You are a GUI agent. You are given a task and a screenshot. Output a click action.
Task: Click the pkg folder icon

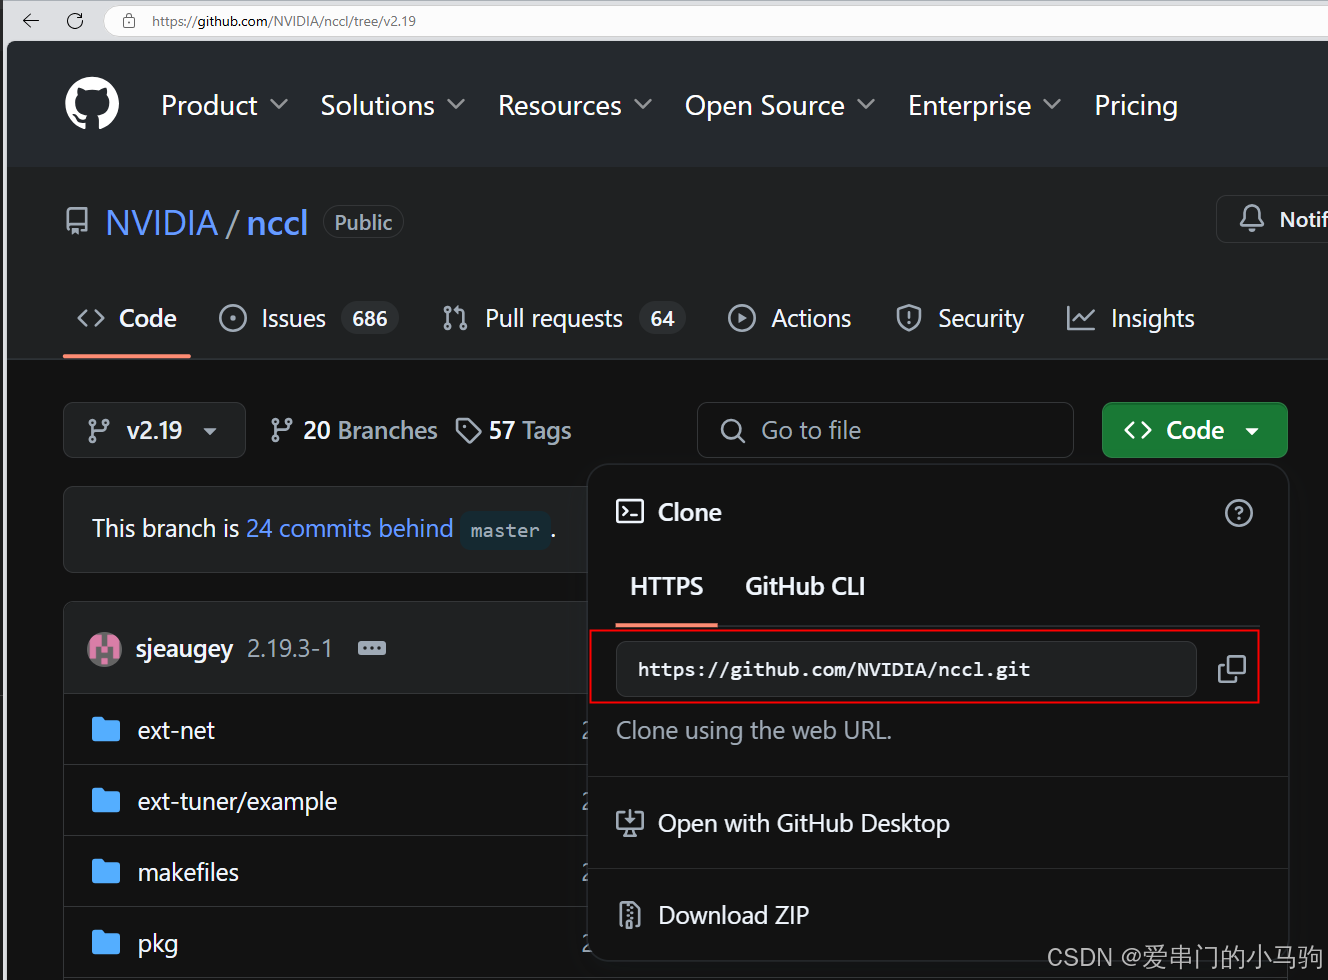[x=106, y=943]
